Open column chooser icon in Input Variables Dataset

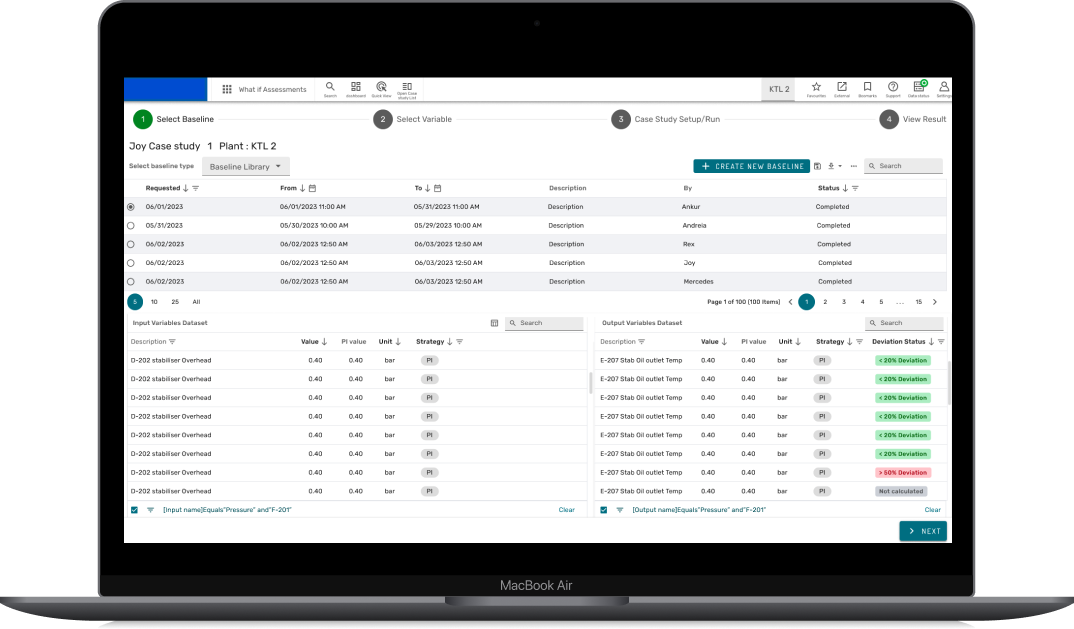click(494, 323)
